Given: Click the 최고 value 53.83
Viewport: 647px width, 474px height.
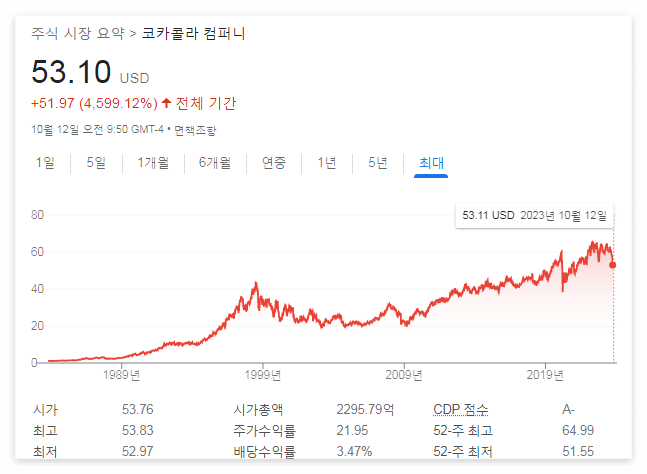Looking at the screenshot, I should [x=137, y=430].
